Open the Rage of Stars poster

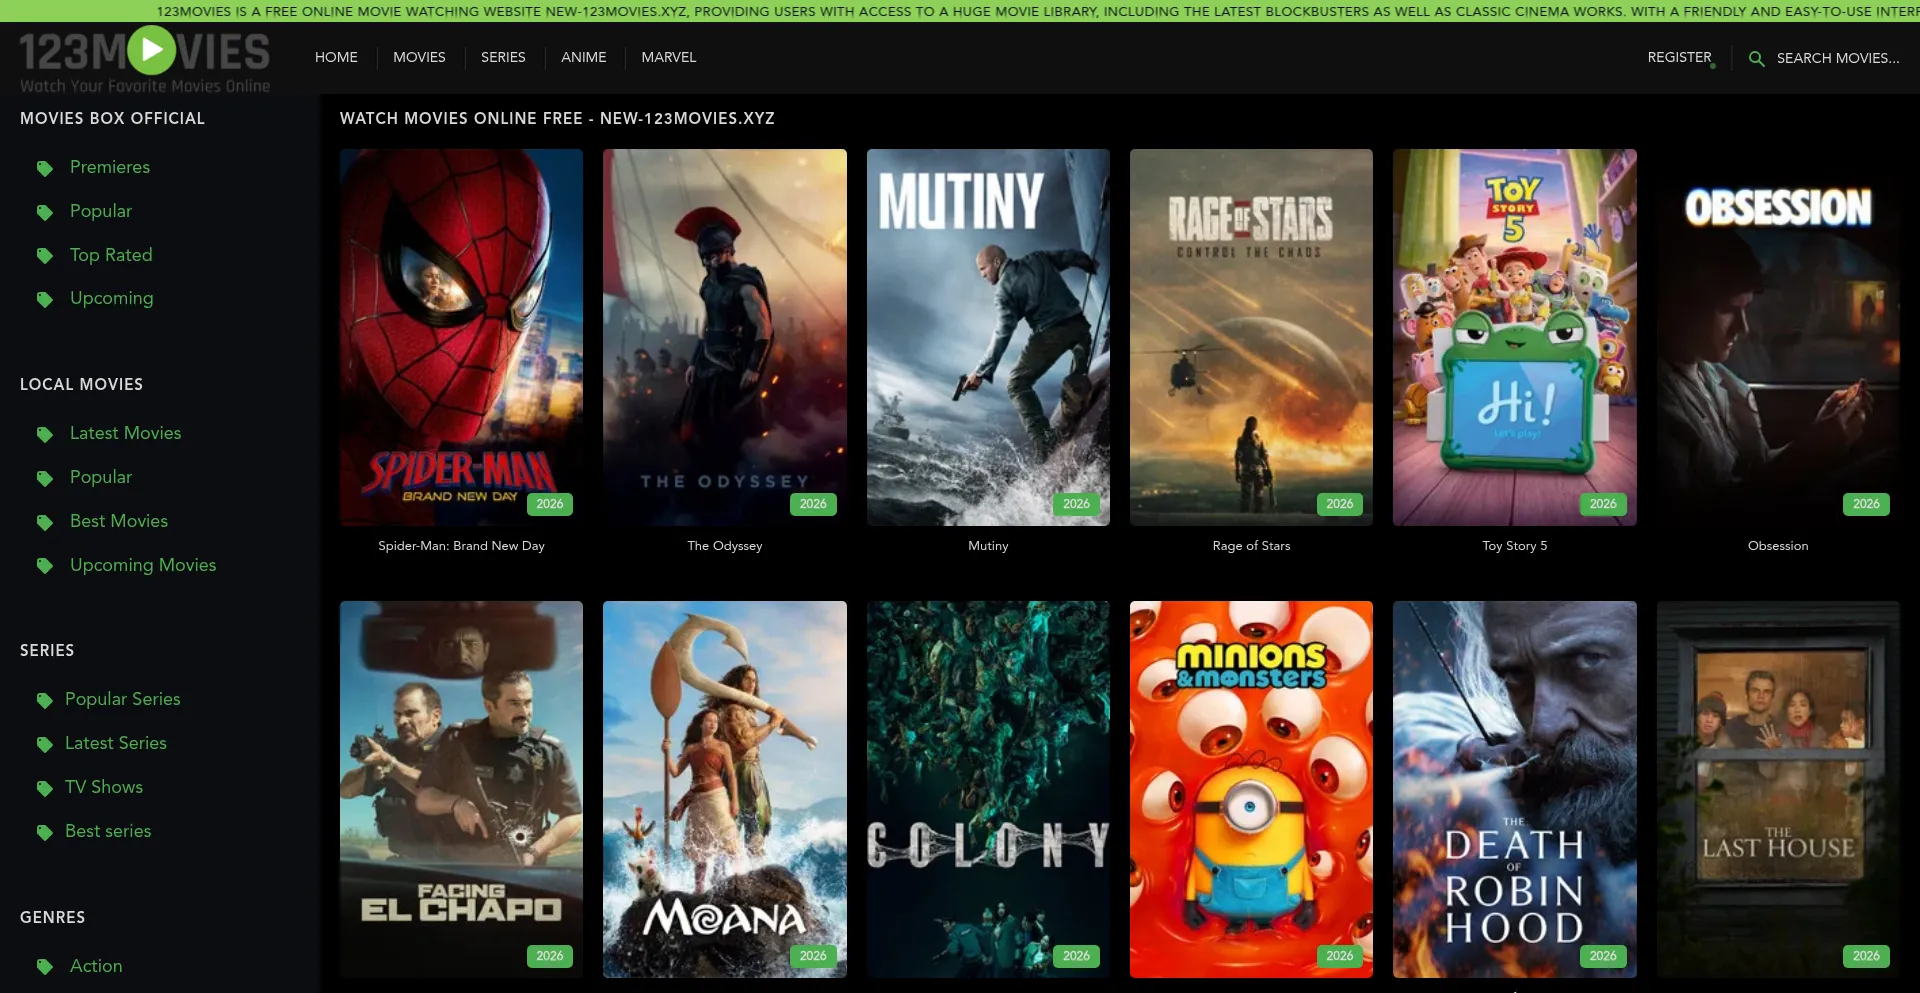[1251, 337]
